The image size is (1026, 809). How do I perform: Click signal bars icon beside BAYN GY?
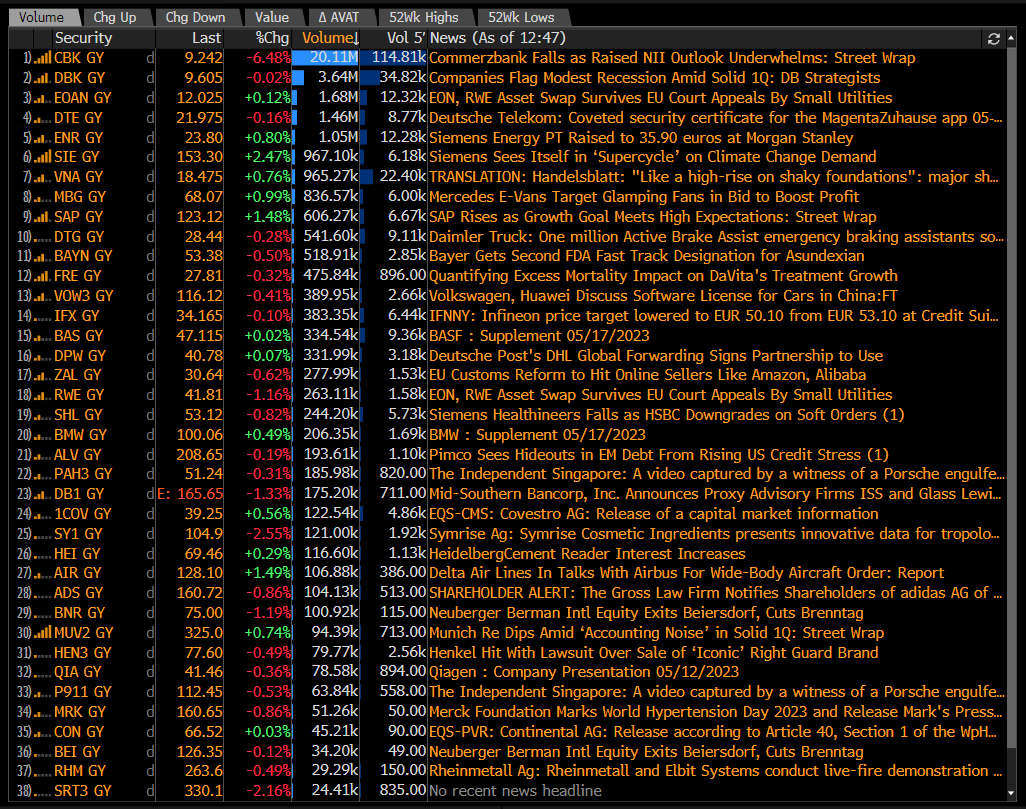tap(42, 256)
